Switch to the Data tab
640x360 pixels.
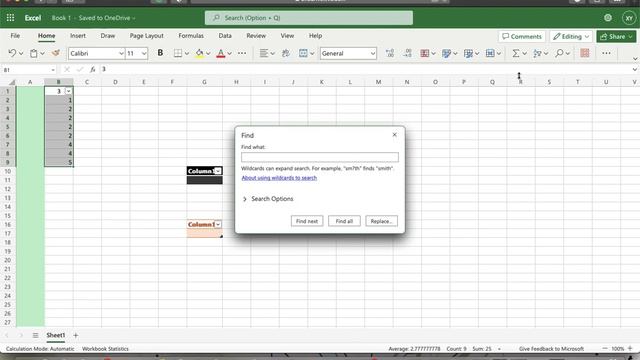[x=225, y=36]
